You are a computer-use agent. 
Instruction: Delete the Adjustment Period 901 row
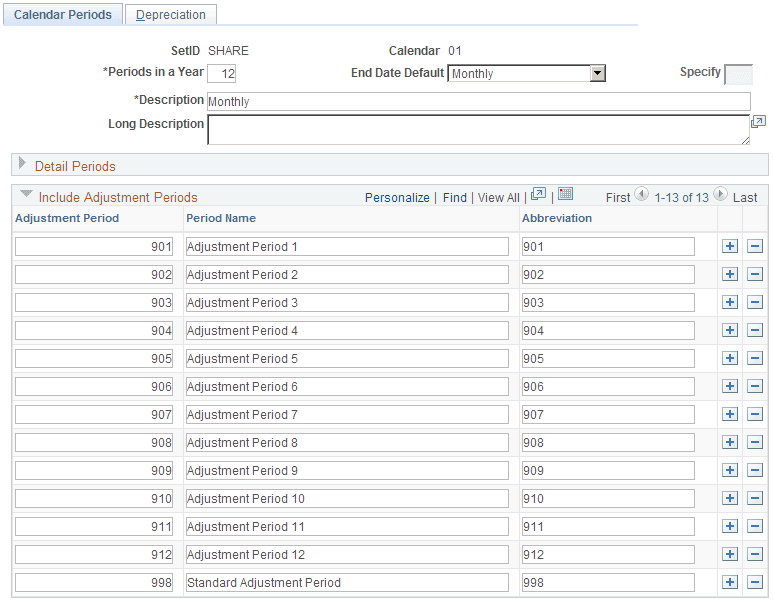[x=755, y=246]
